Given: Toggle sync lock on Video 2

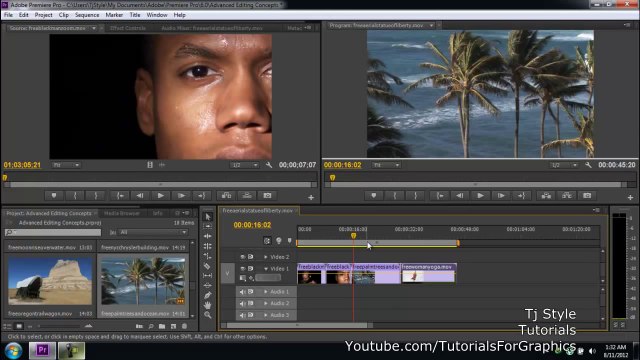Looking at the screenshot, I should pyautogui.click(x=251, y=257).
